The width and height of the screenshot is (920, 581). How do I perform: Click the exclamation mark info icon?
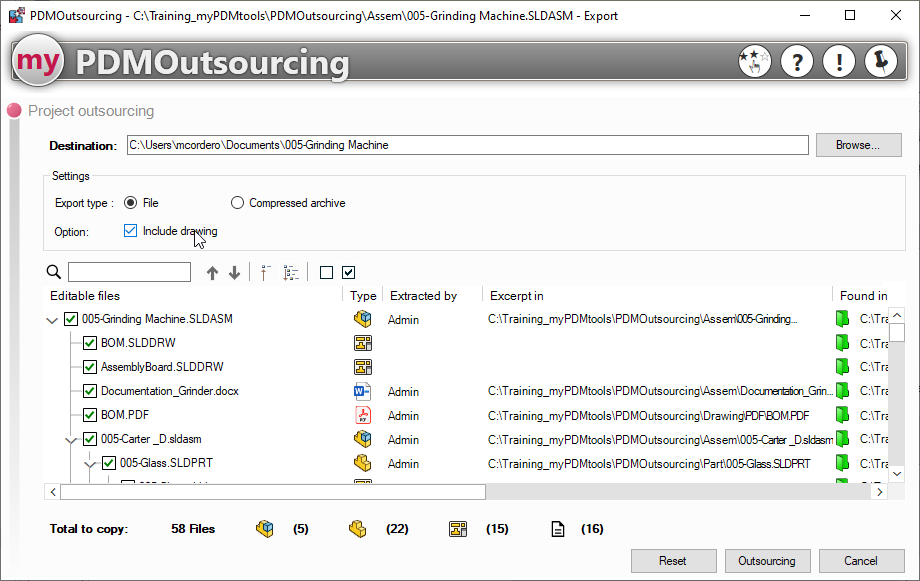[839, 62]
